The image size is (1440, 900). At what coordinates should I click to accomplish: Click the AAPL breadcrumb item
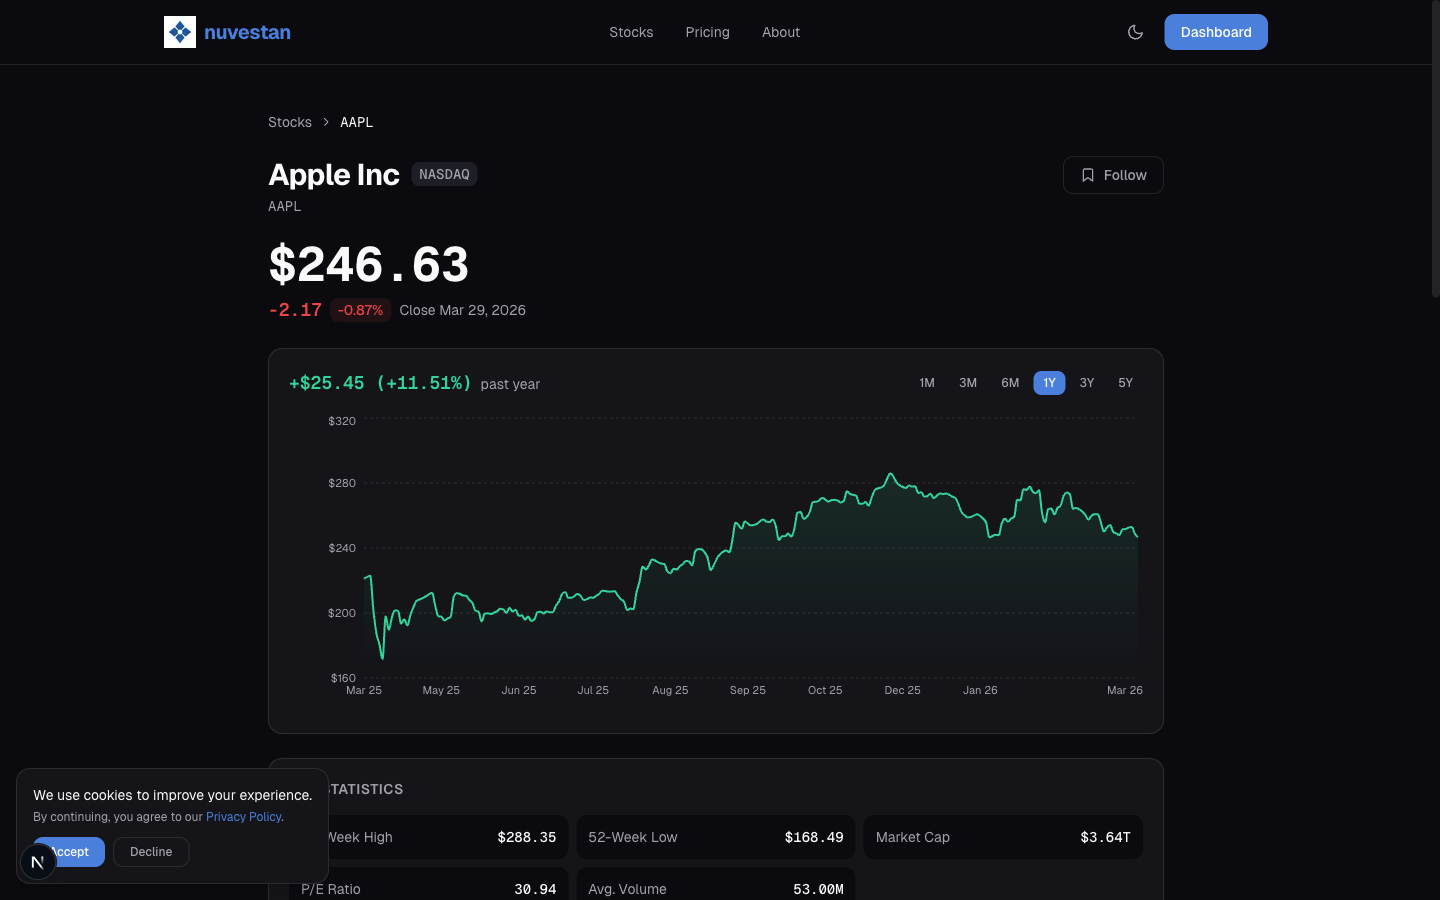tap(356, 122)
